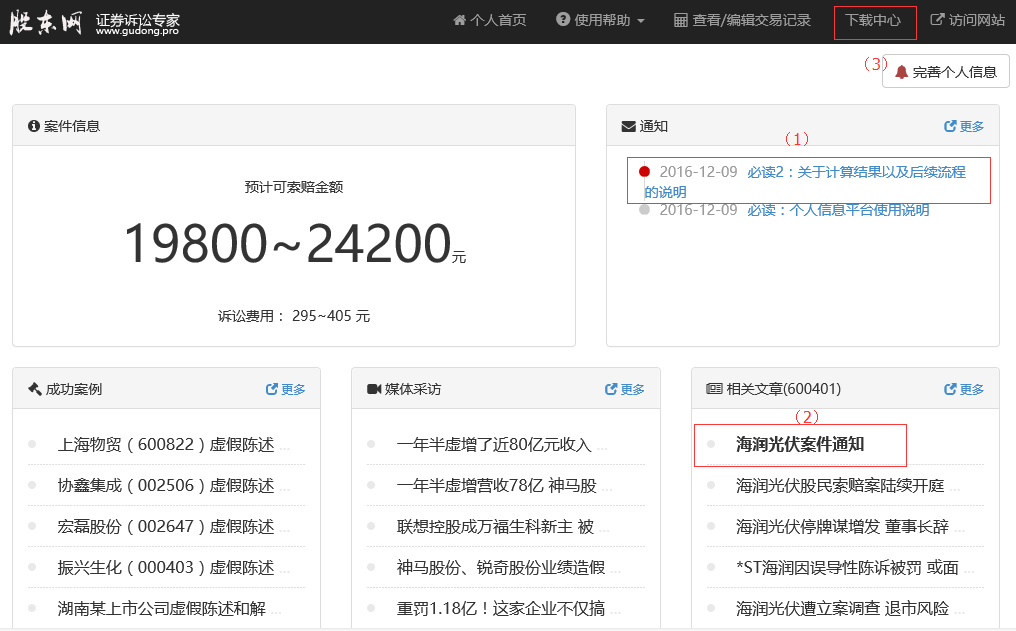The image size is (1016, 631).
Task: Expand the 使用帮助 dropdown menu
Action: click(600, 20)
